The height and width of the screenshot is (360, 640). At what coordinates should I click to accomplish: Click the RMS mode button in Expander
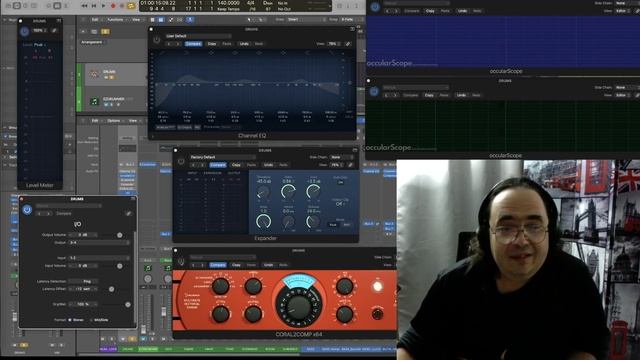(347, 224)
